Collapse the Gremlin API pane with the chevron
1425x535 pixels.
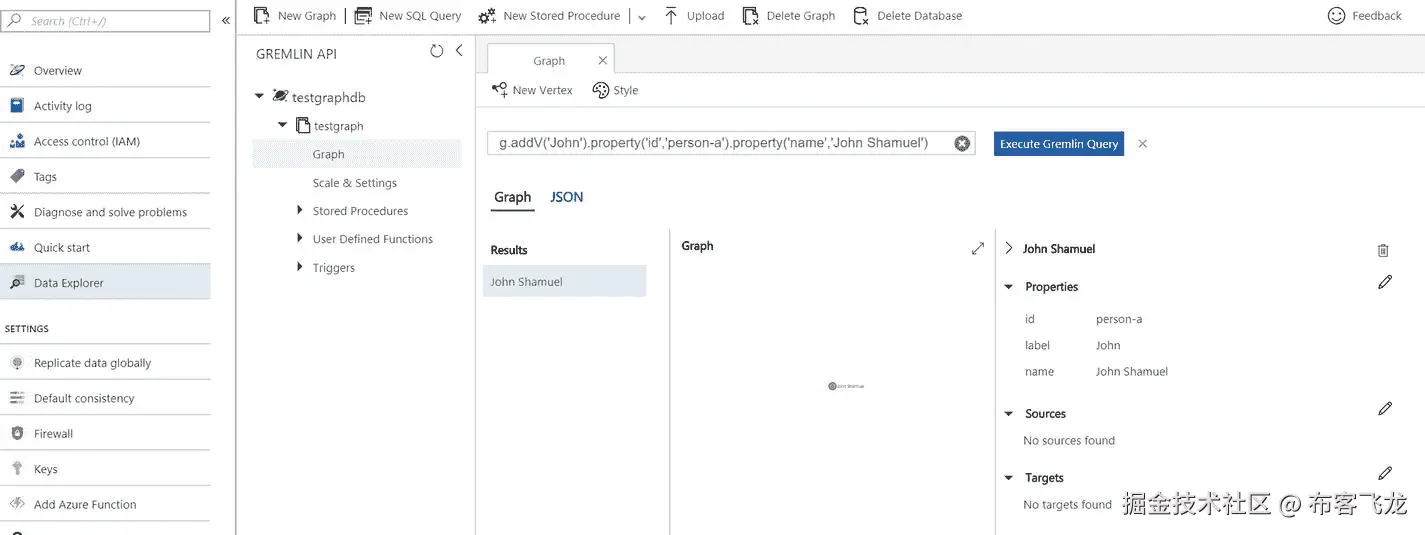click(459, 51)
